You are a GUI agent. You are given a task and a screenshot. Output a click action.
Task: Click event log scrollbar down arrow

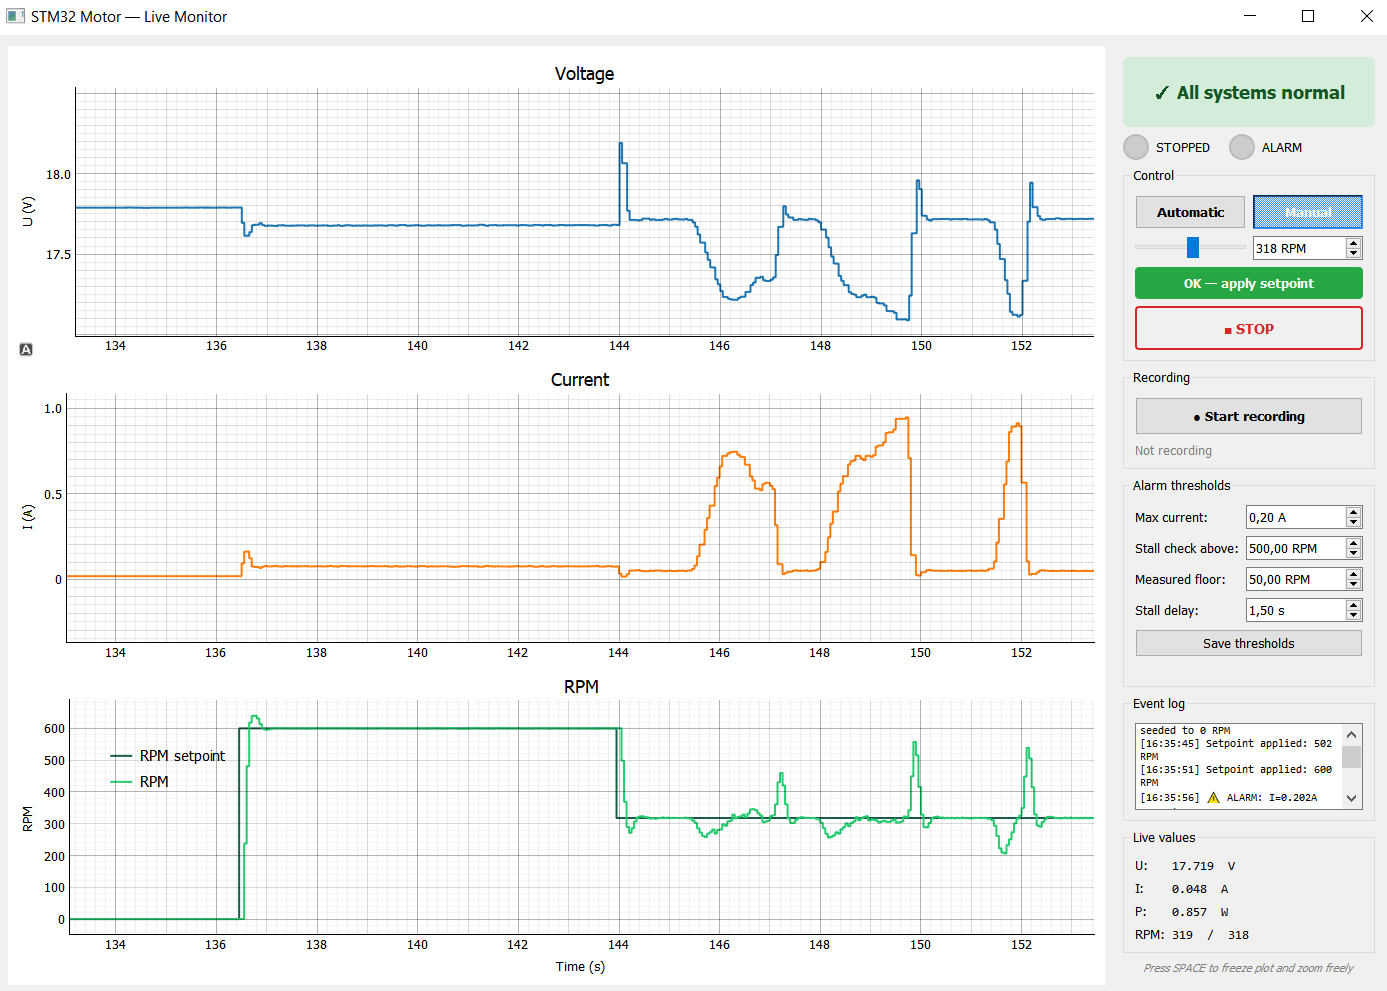tap(1352, 798)
